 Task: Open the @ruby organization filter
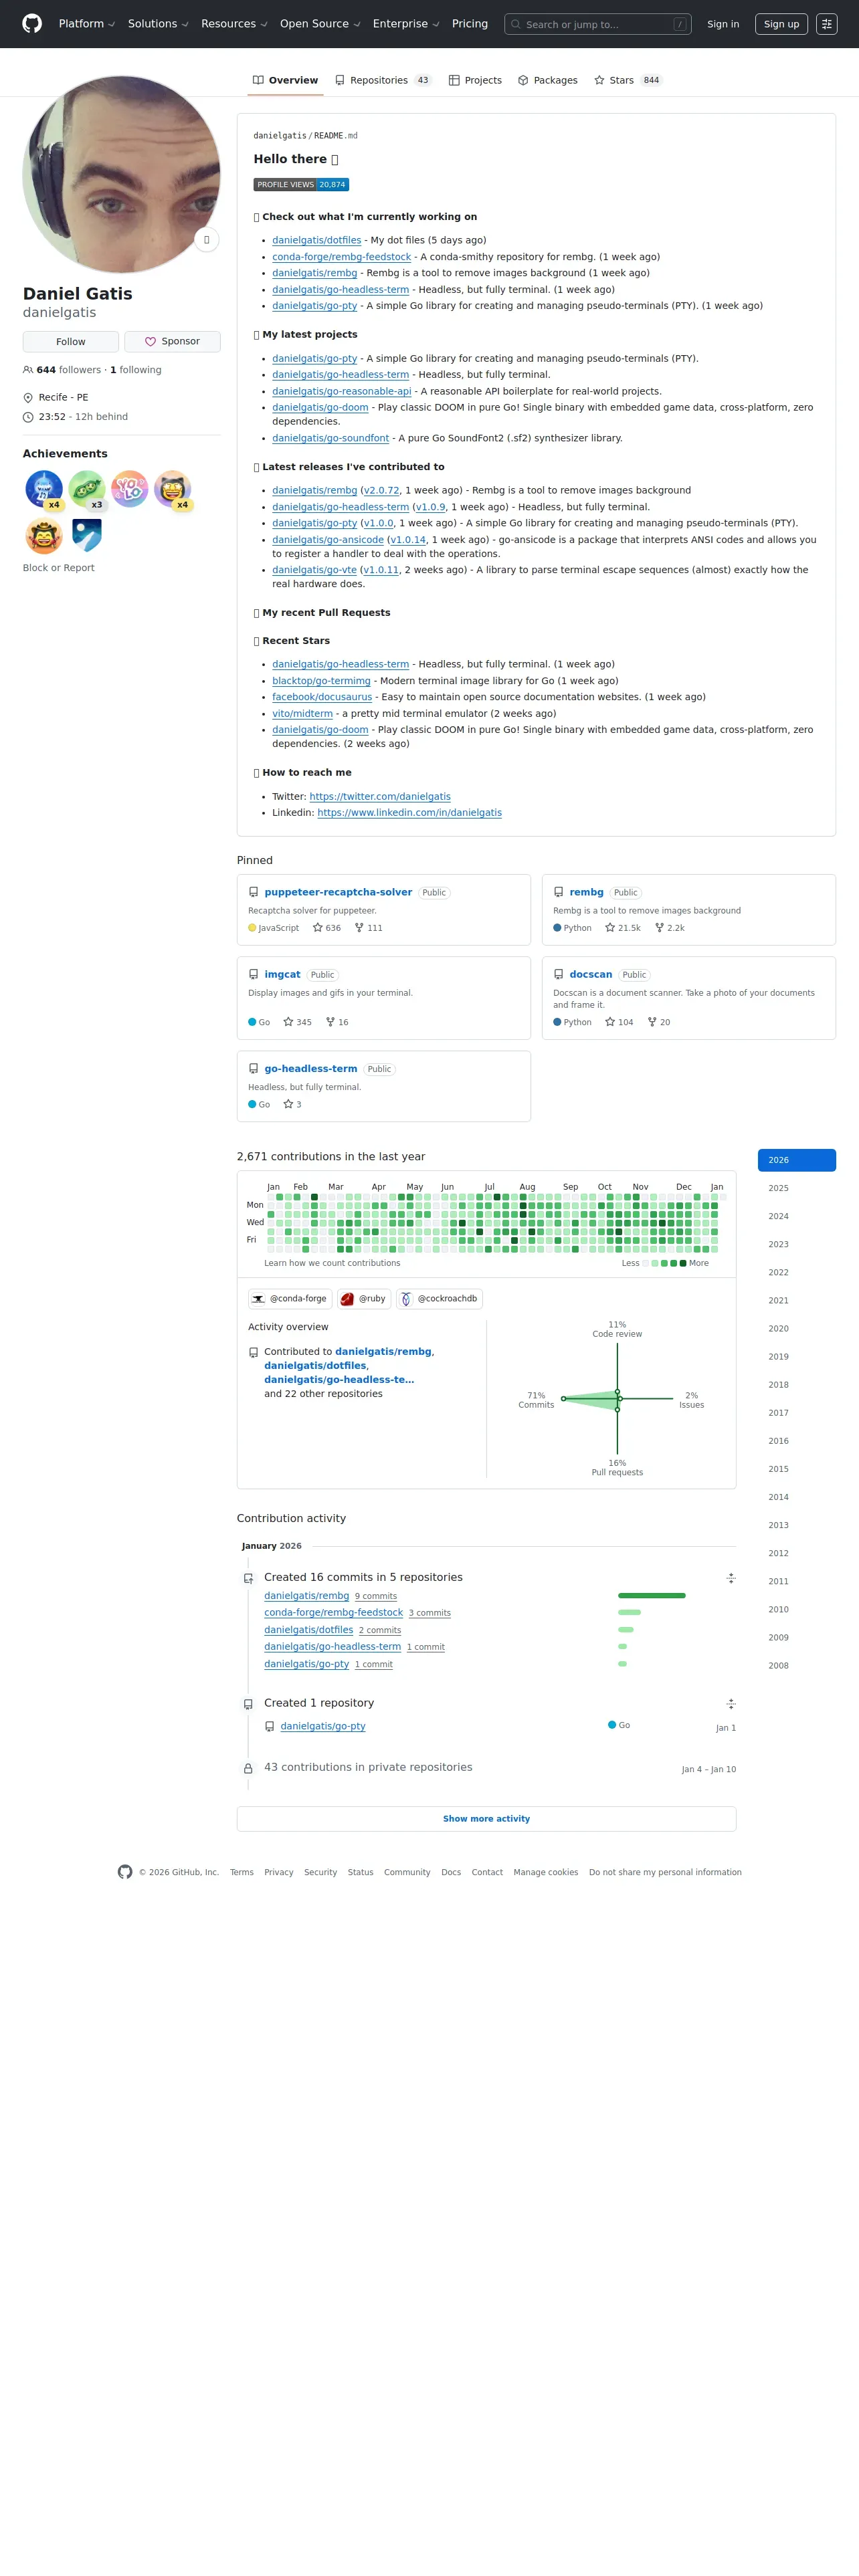[x=364, y=1299]
